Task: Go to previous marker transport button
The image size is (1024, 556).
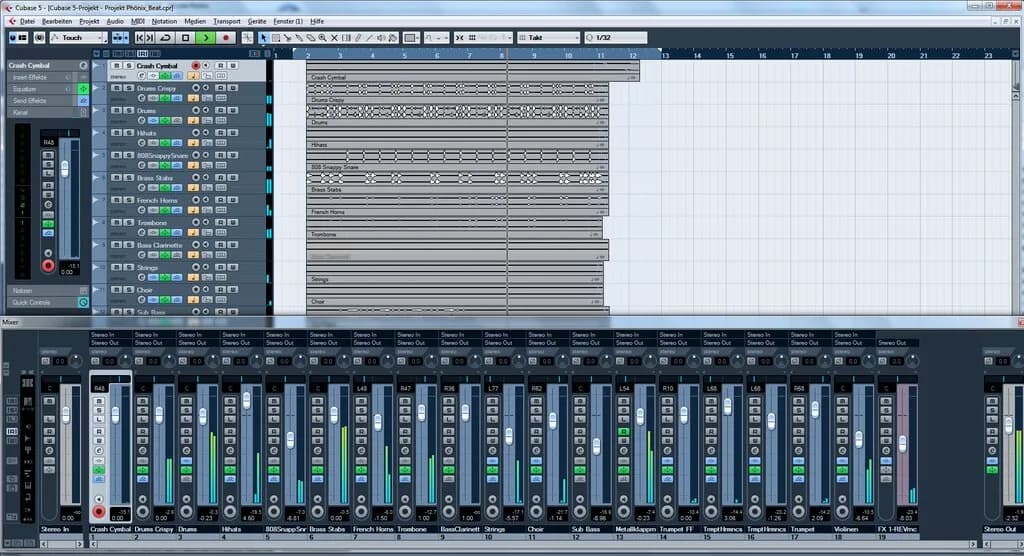Action: (140, 38)
